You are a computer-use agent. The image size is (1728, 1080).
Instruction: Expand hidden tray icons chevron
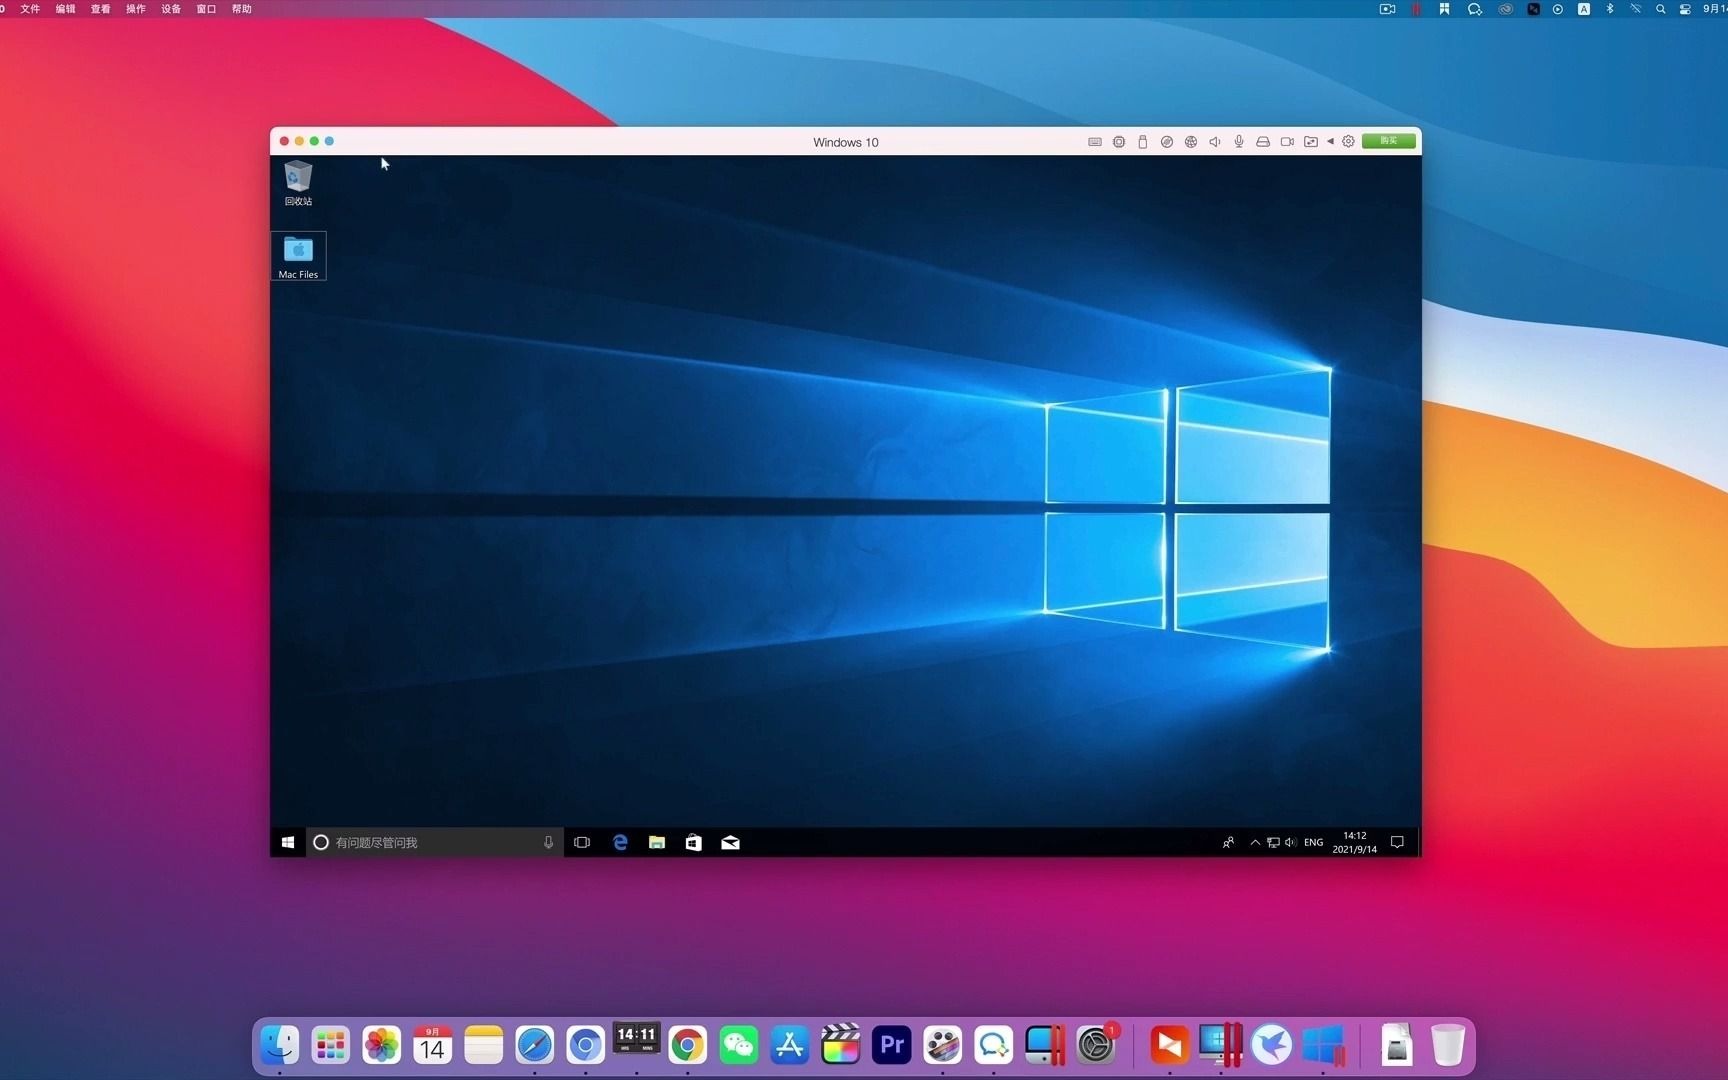coord(1255,843)
